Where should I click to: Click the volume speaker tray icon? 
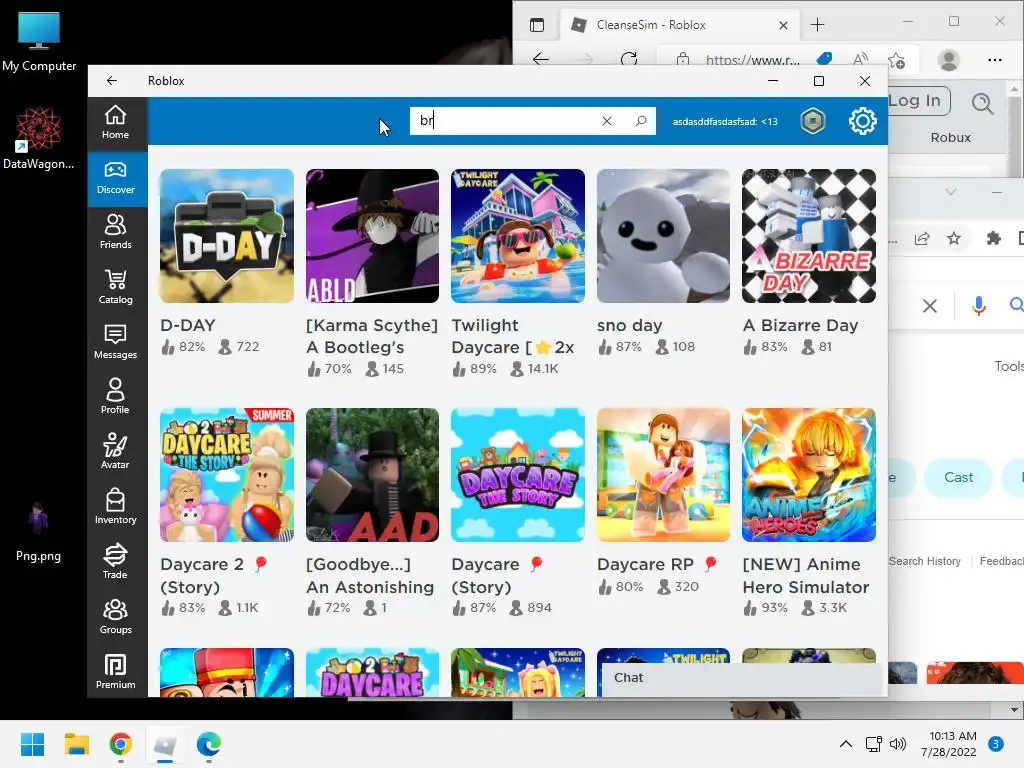pyautogui.click(x=898, y=744)
